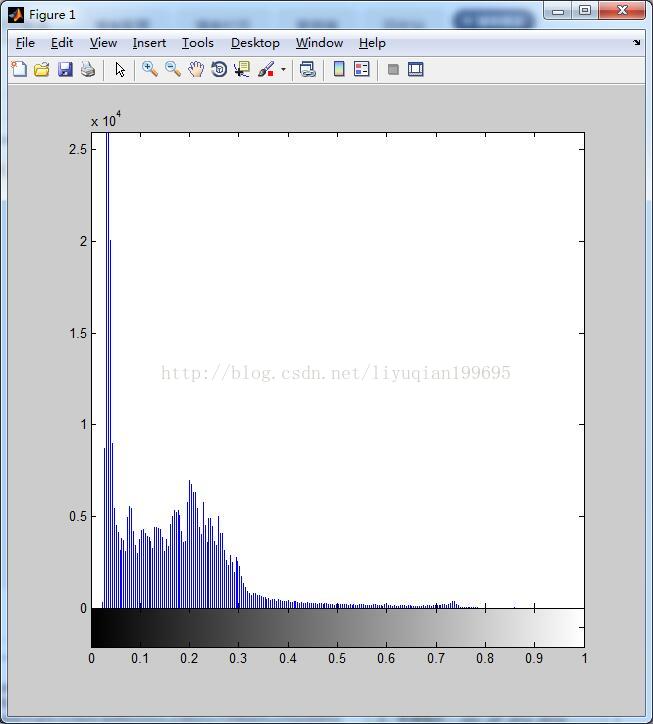Screen dimensions: 653x724
Task: Print the figure
Action: [88, 69]
